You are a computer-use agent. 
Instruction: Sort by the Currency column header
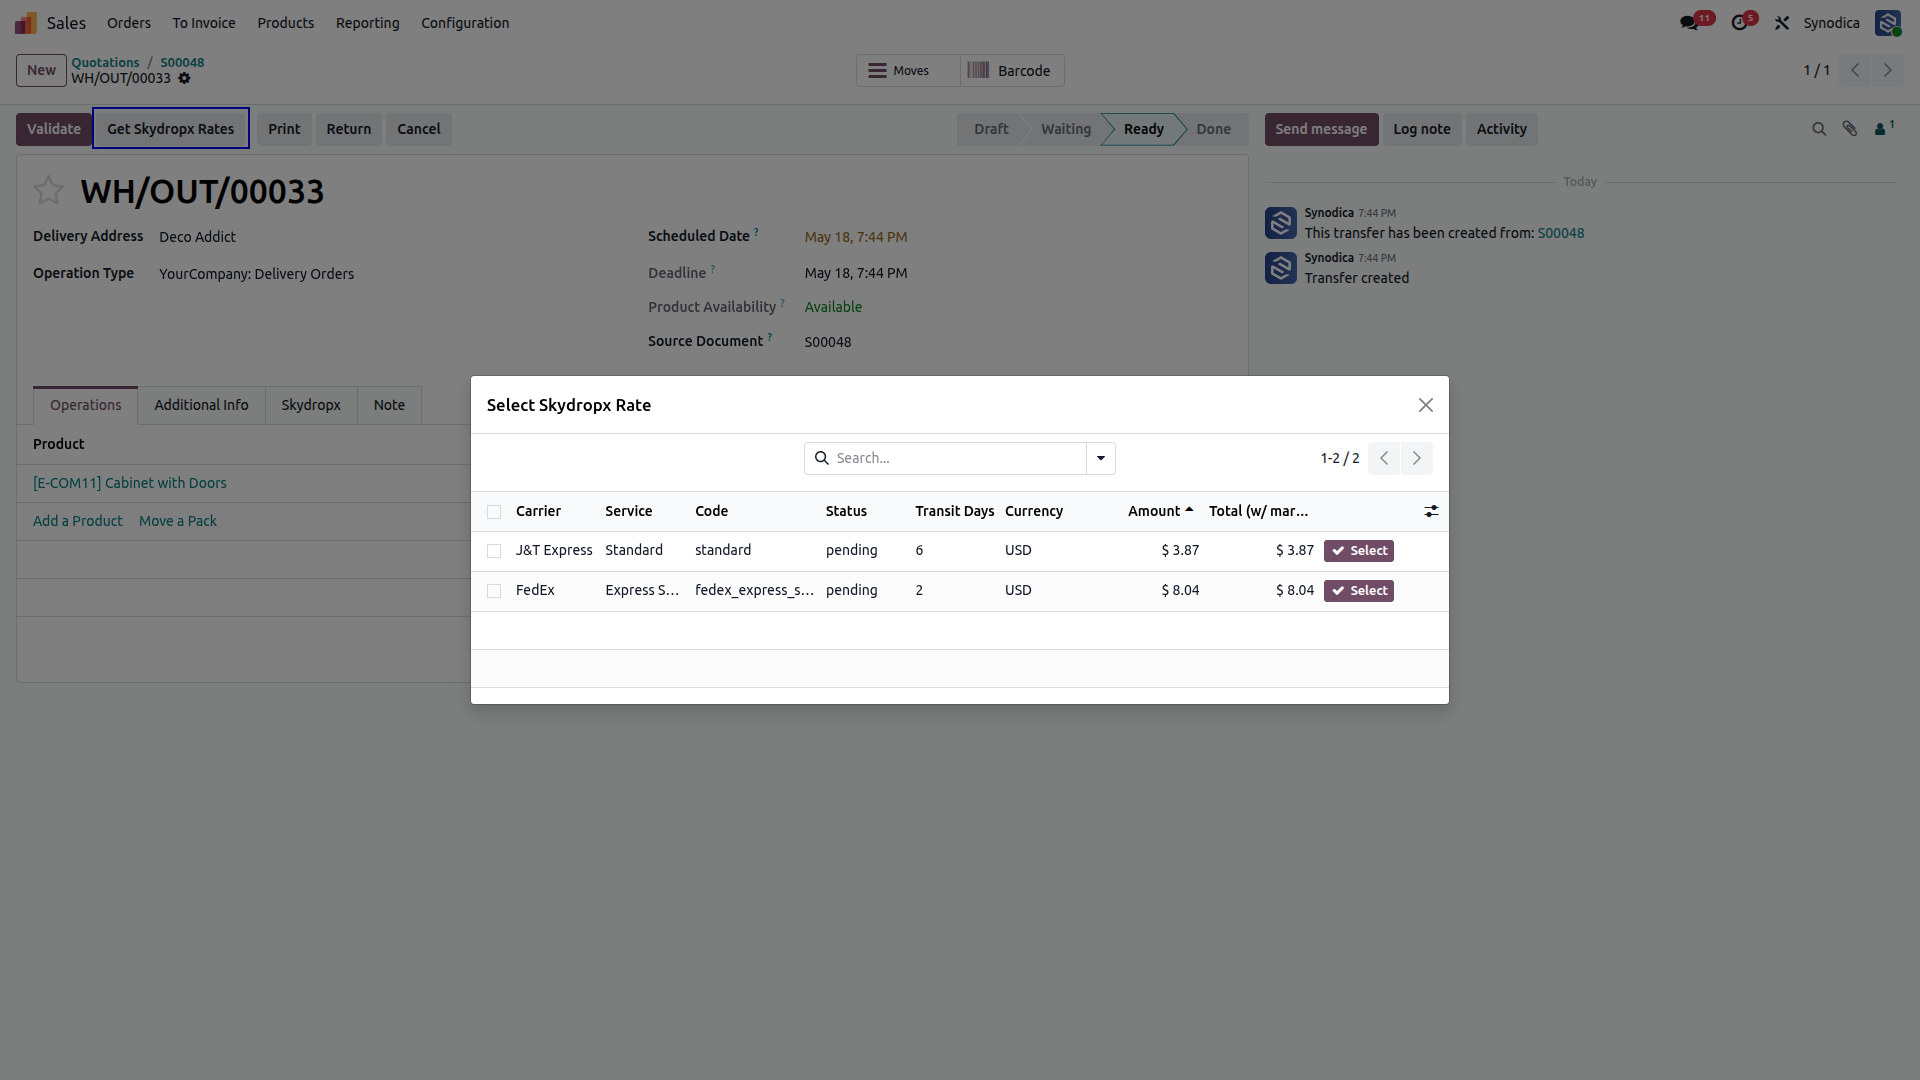click(1033, 511)
